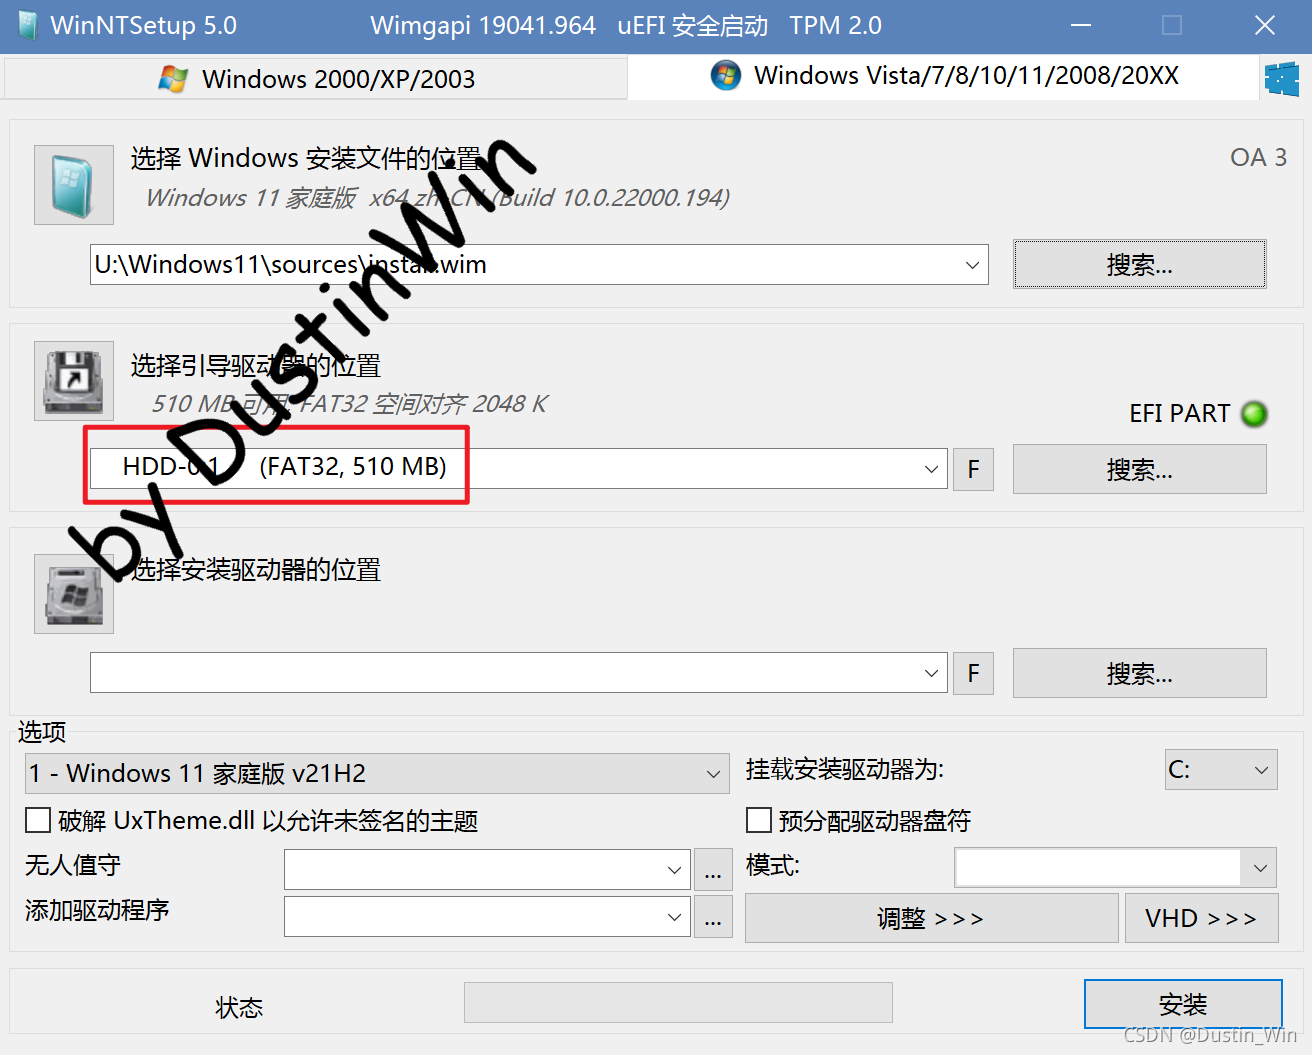
Task: Click the installation drive hard disk icon
Action: tap(74, 594)
